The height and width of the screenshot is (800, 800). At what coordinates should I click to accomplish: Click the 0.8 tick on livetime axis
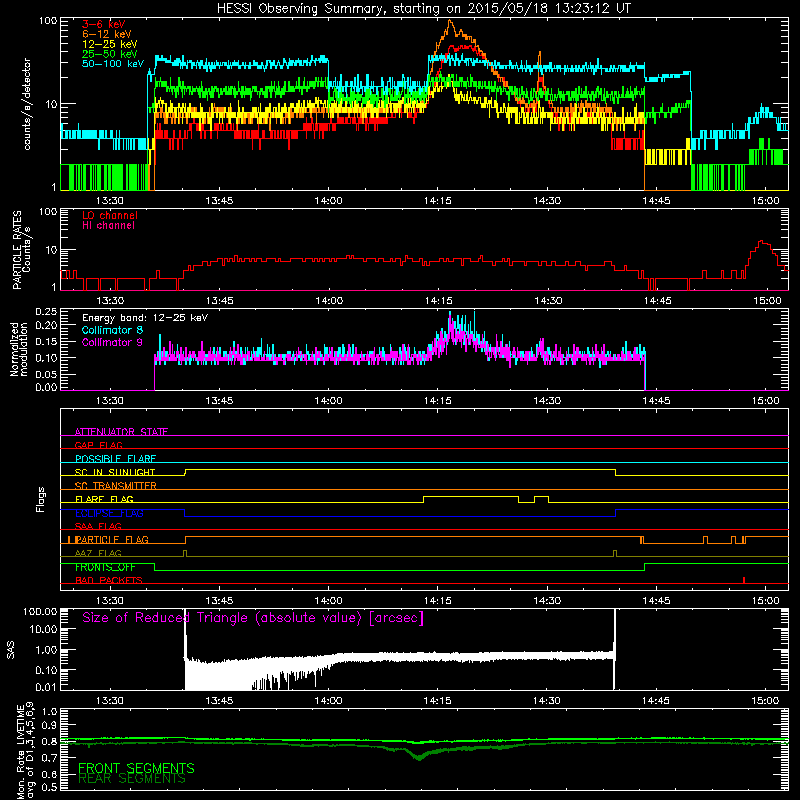tap(49, 742)
